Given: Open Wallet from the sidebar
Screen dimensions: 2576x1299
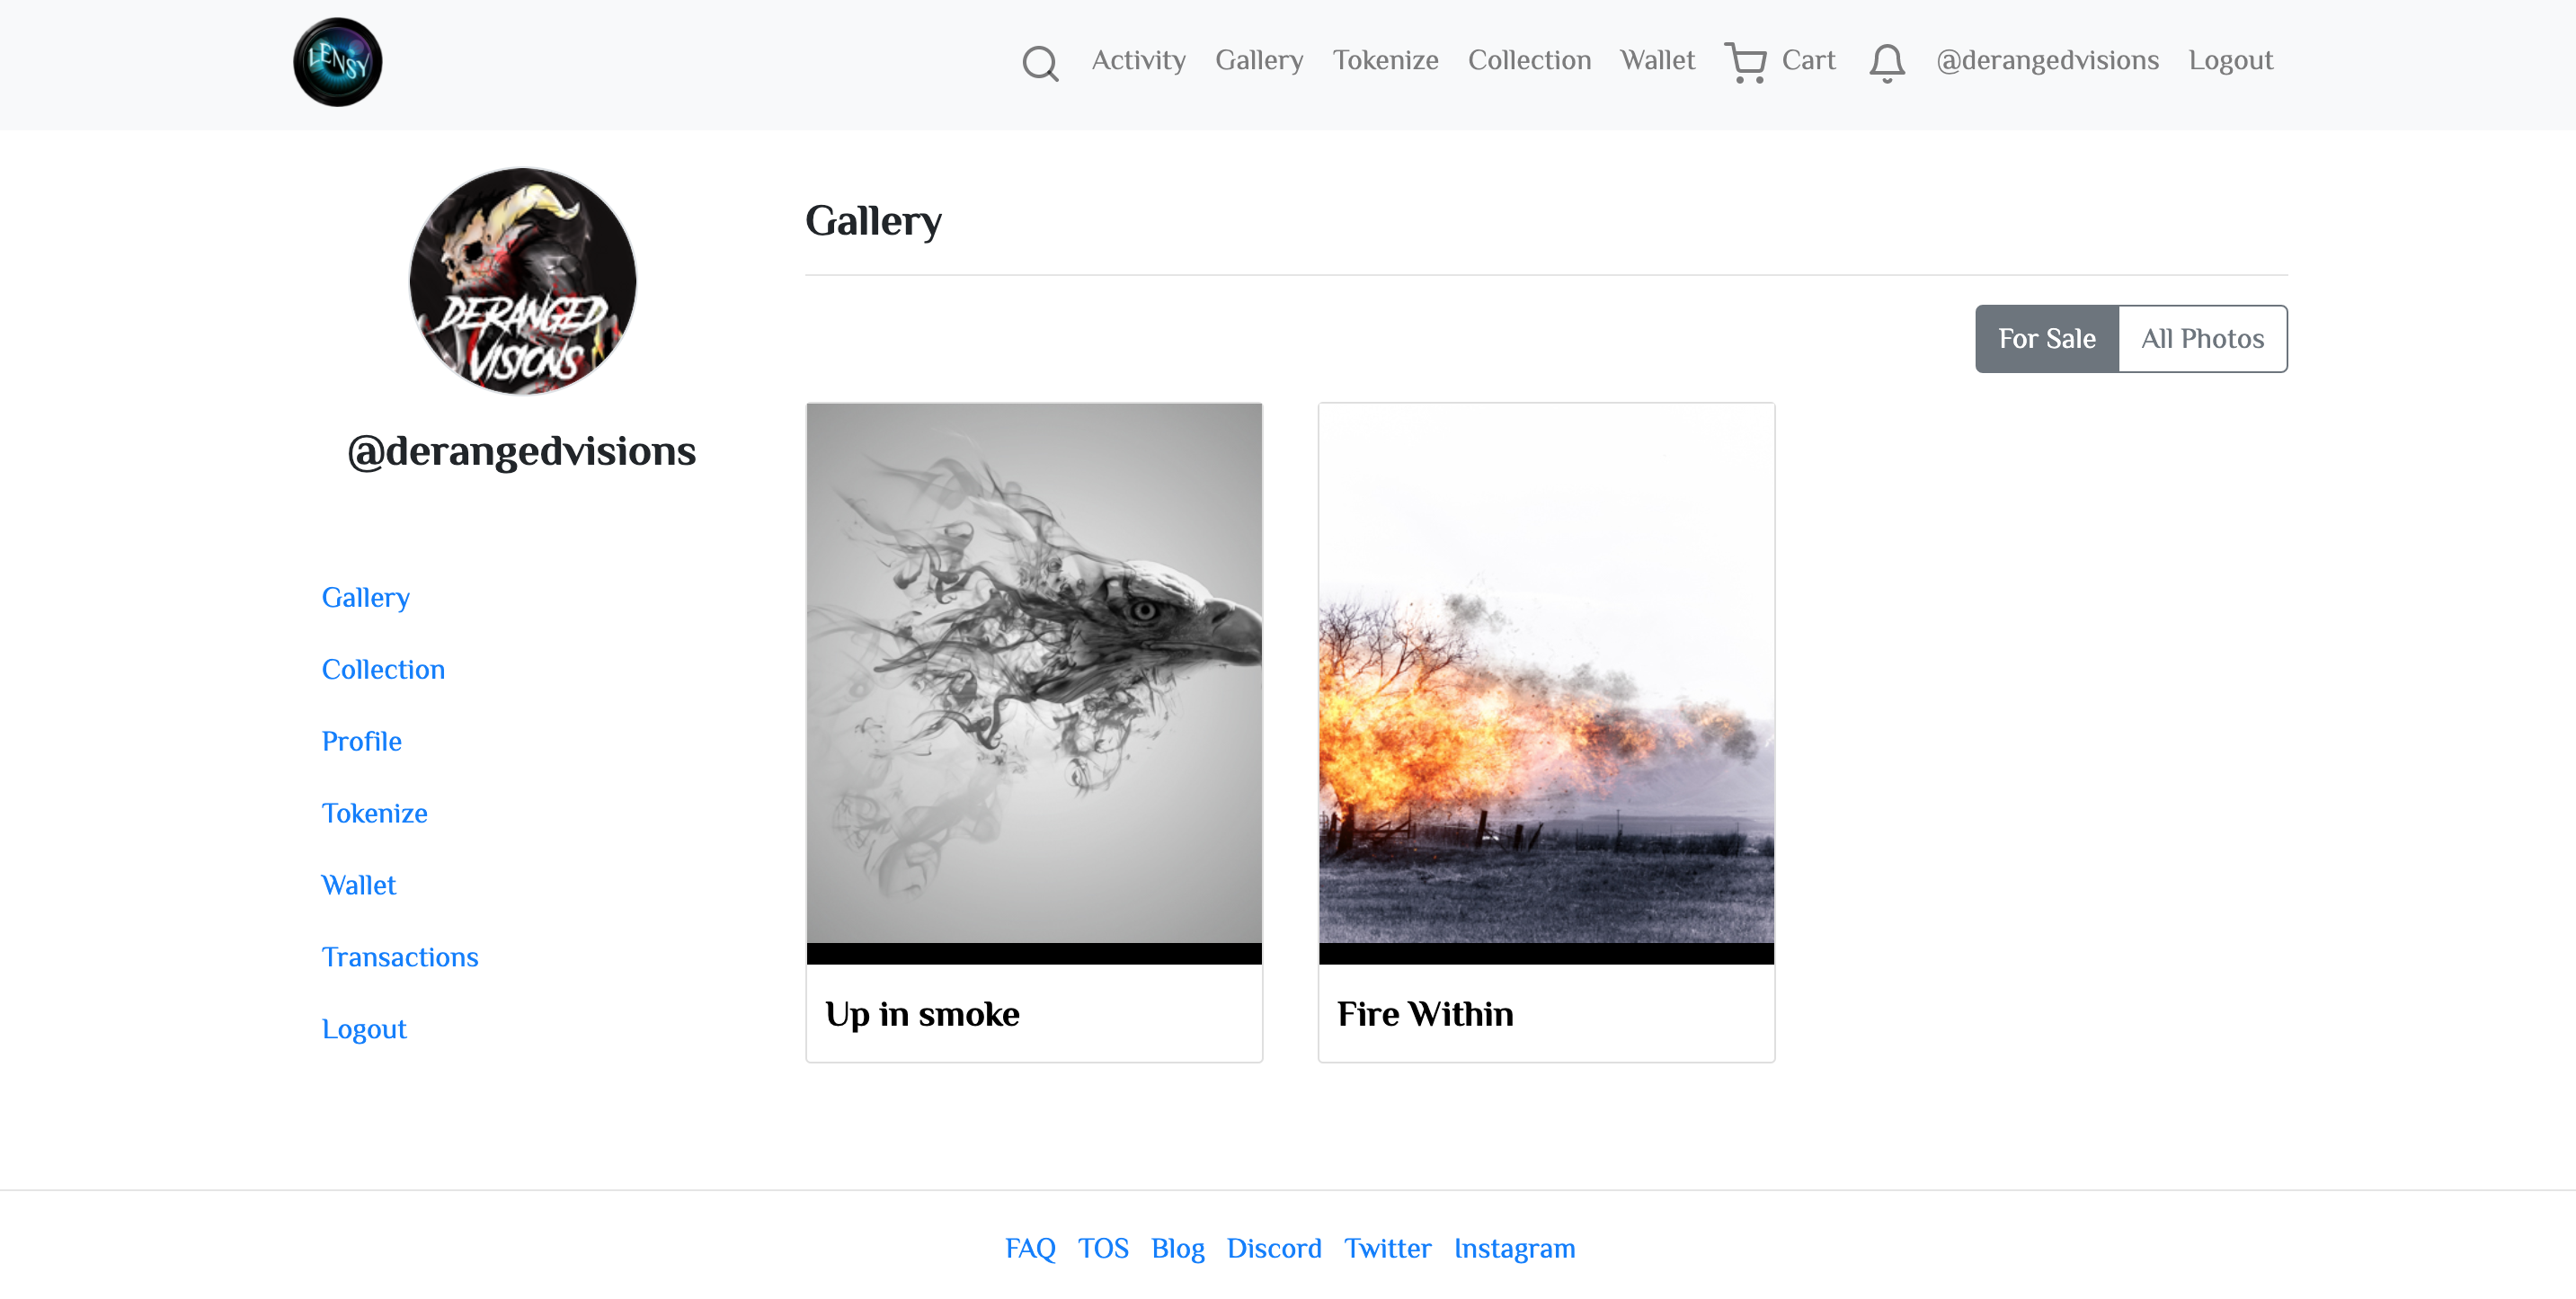Looking at the screenshot, I should (359, 885).
